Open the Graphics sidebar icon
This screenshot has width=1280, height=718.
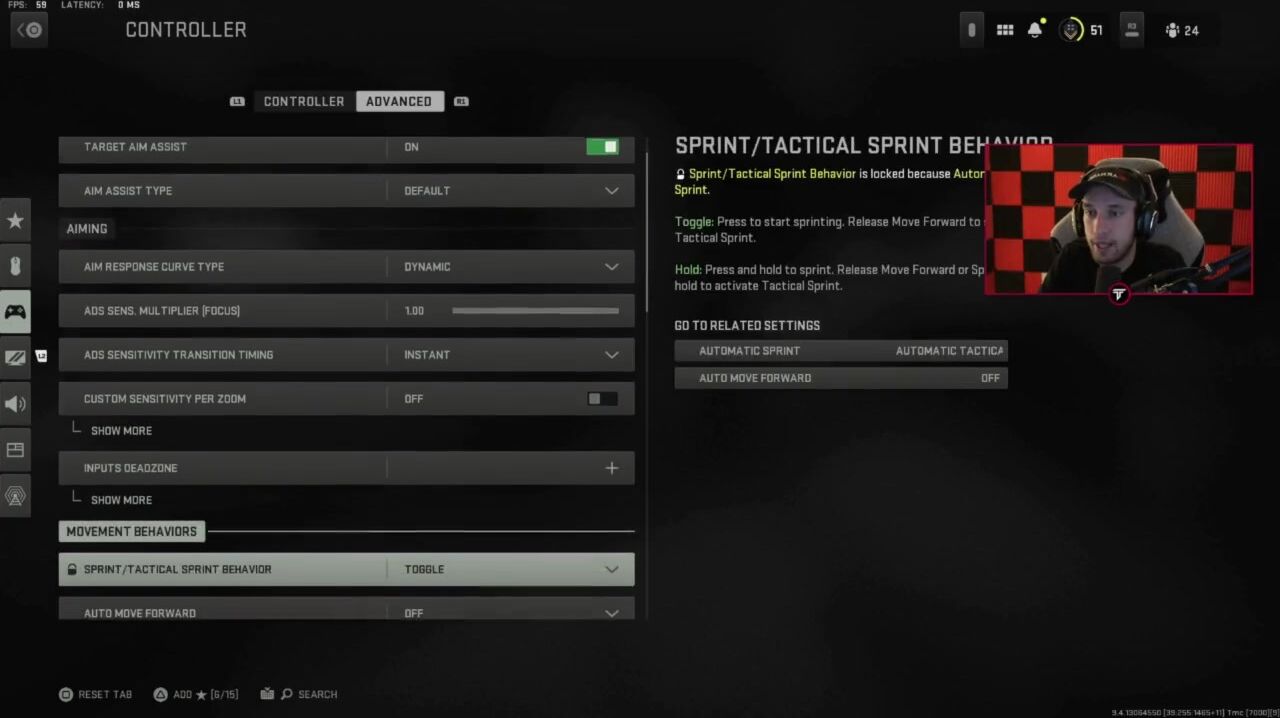coord(15,357)
